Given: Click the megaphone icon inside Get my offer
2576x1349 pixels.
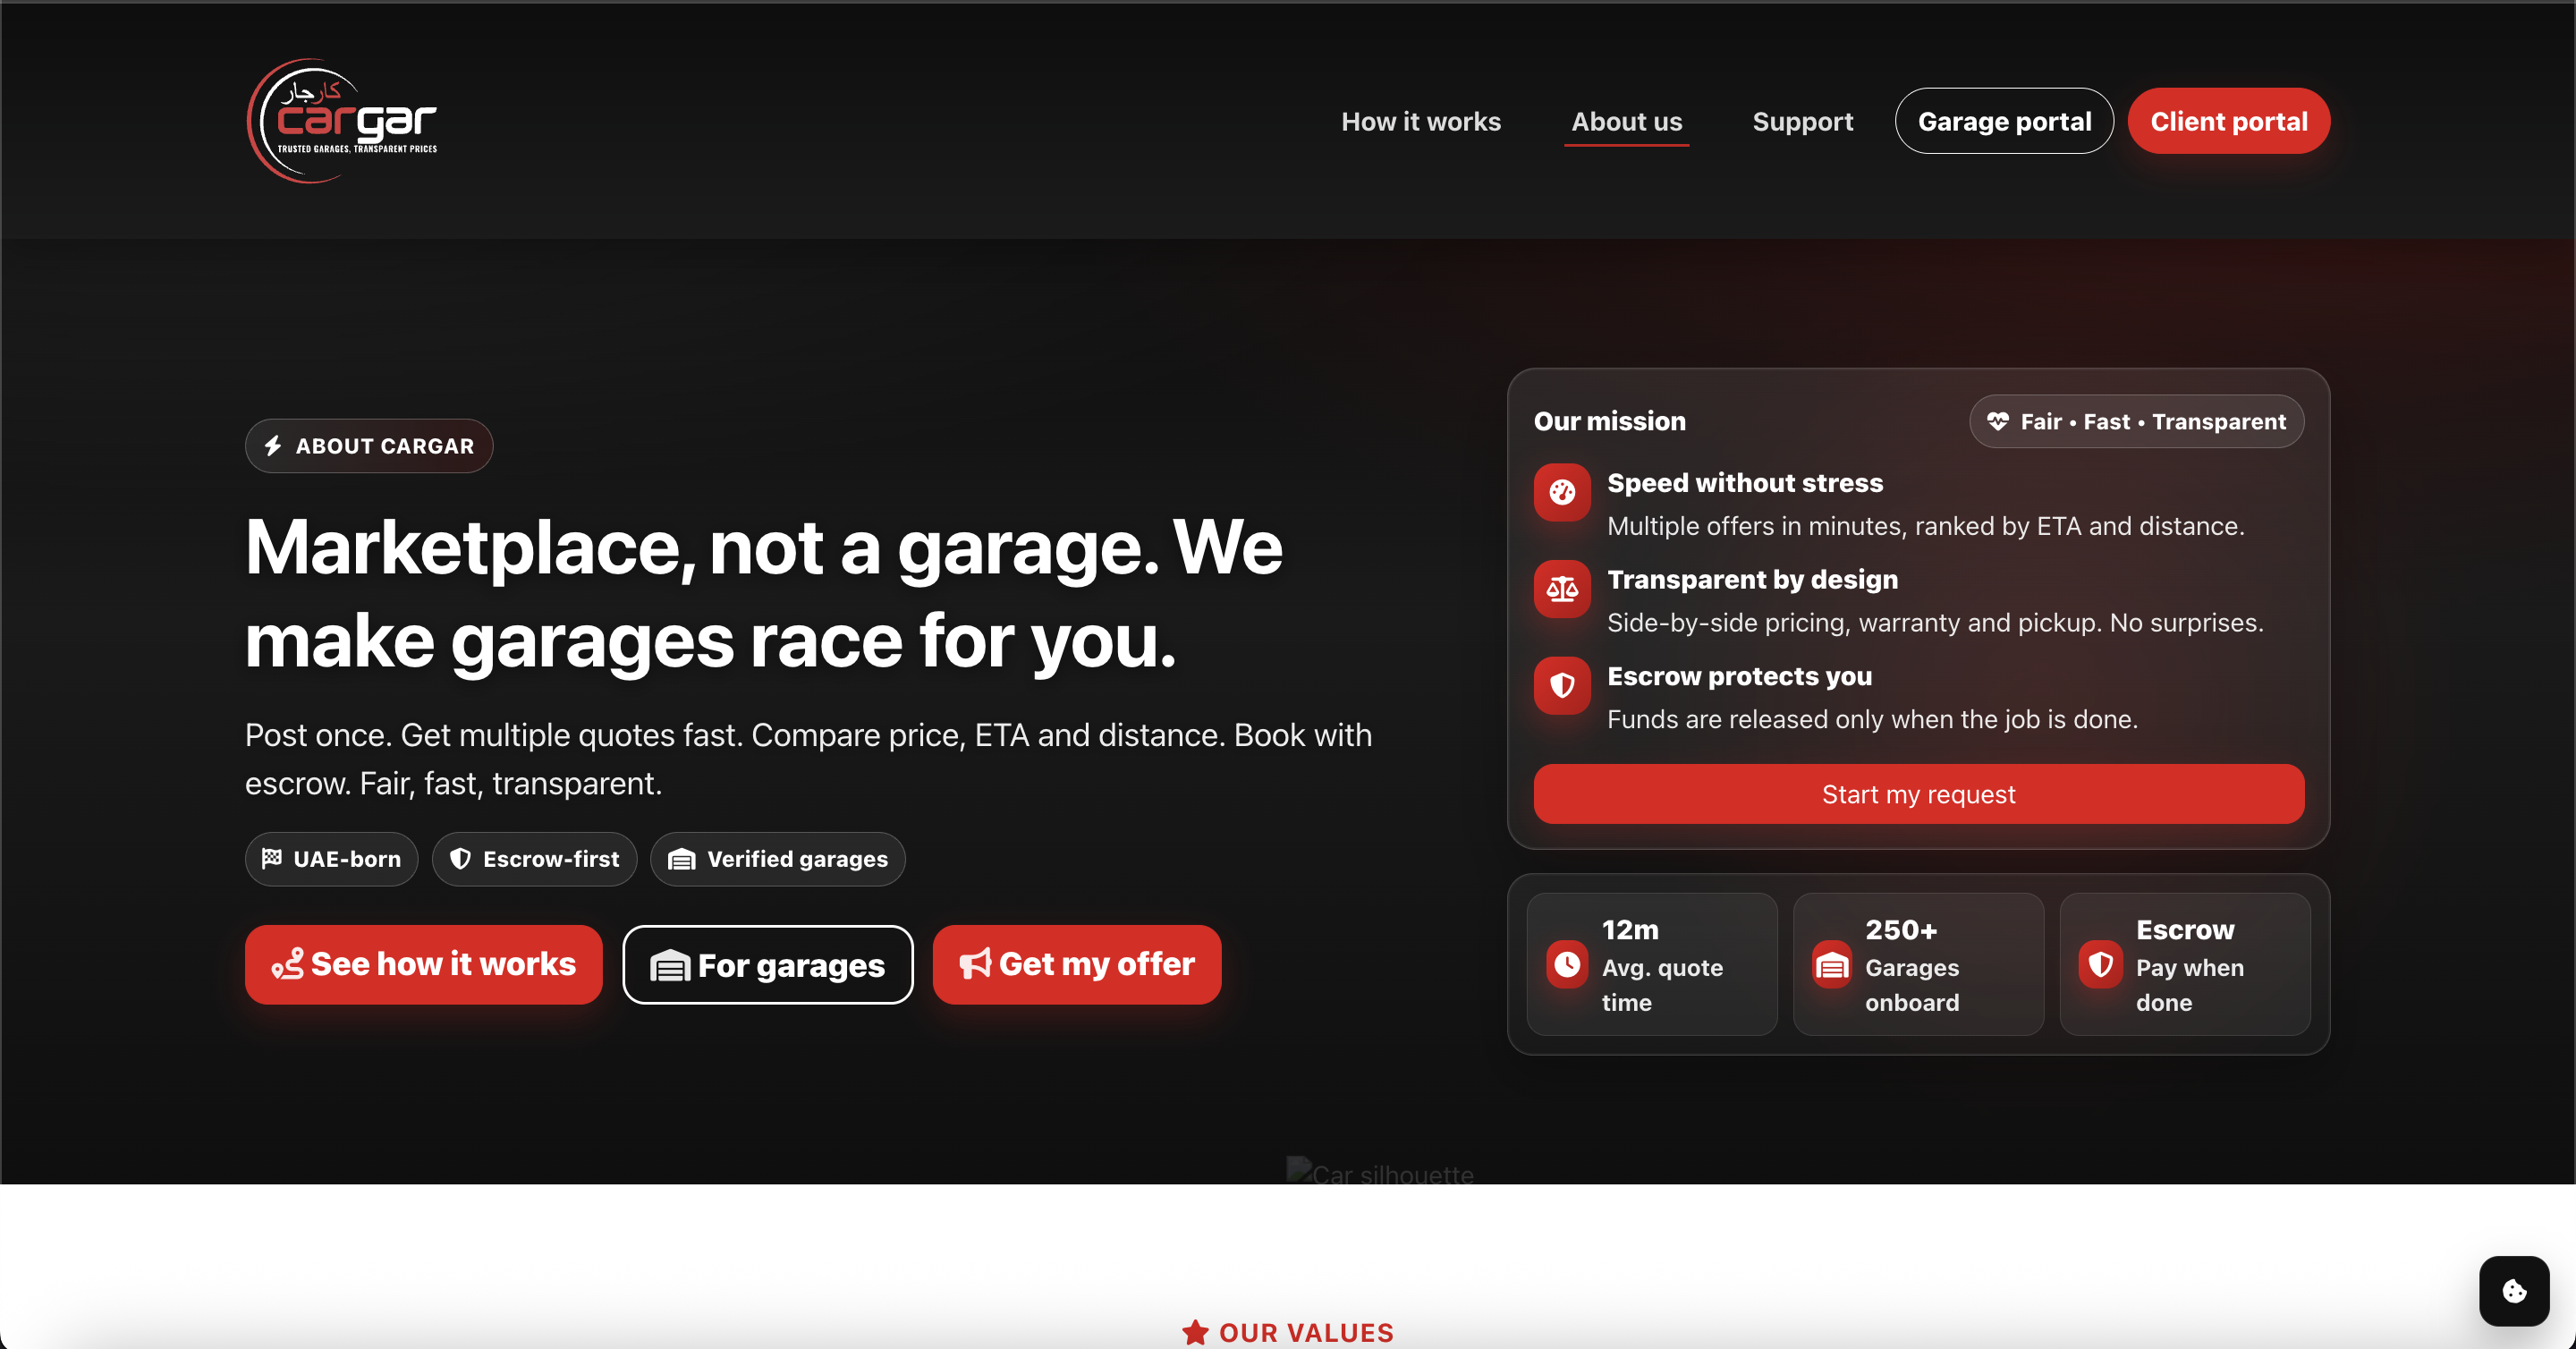Looking at the screenshot, I should pos(975,964).
